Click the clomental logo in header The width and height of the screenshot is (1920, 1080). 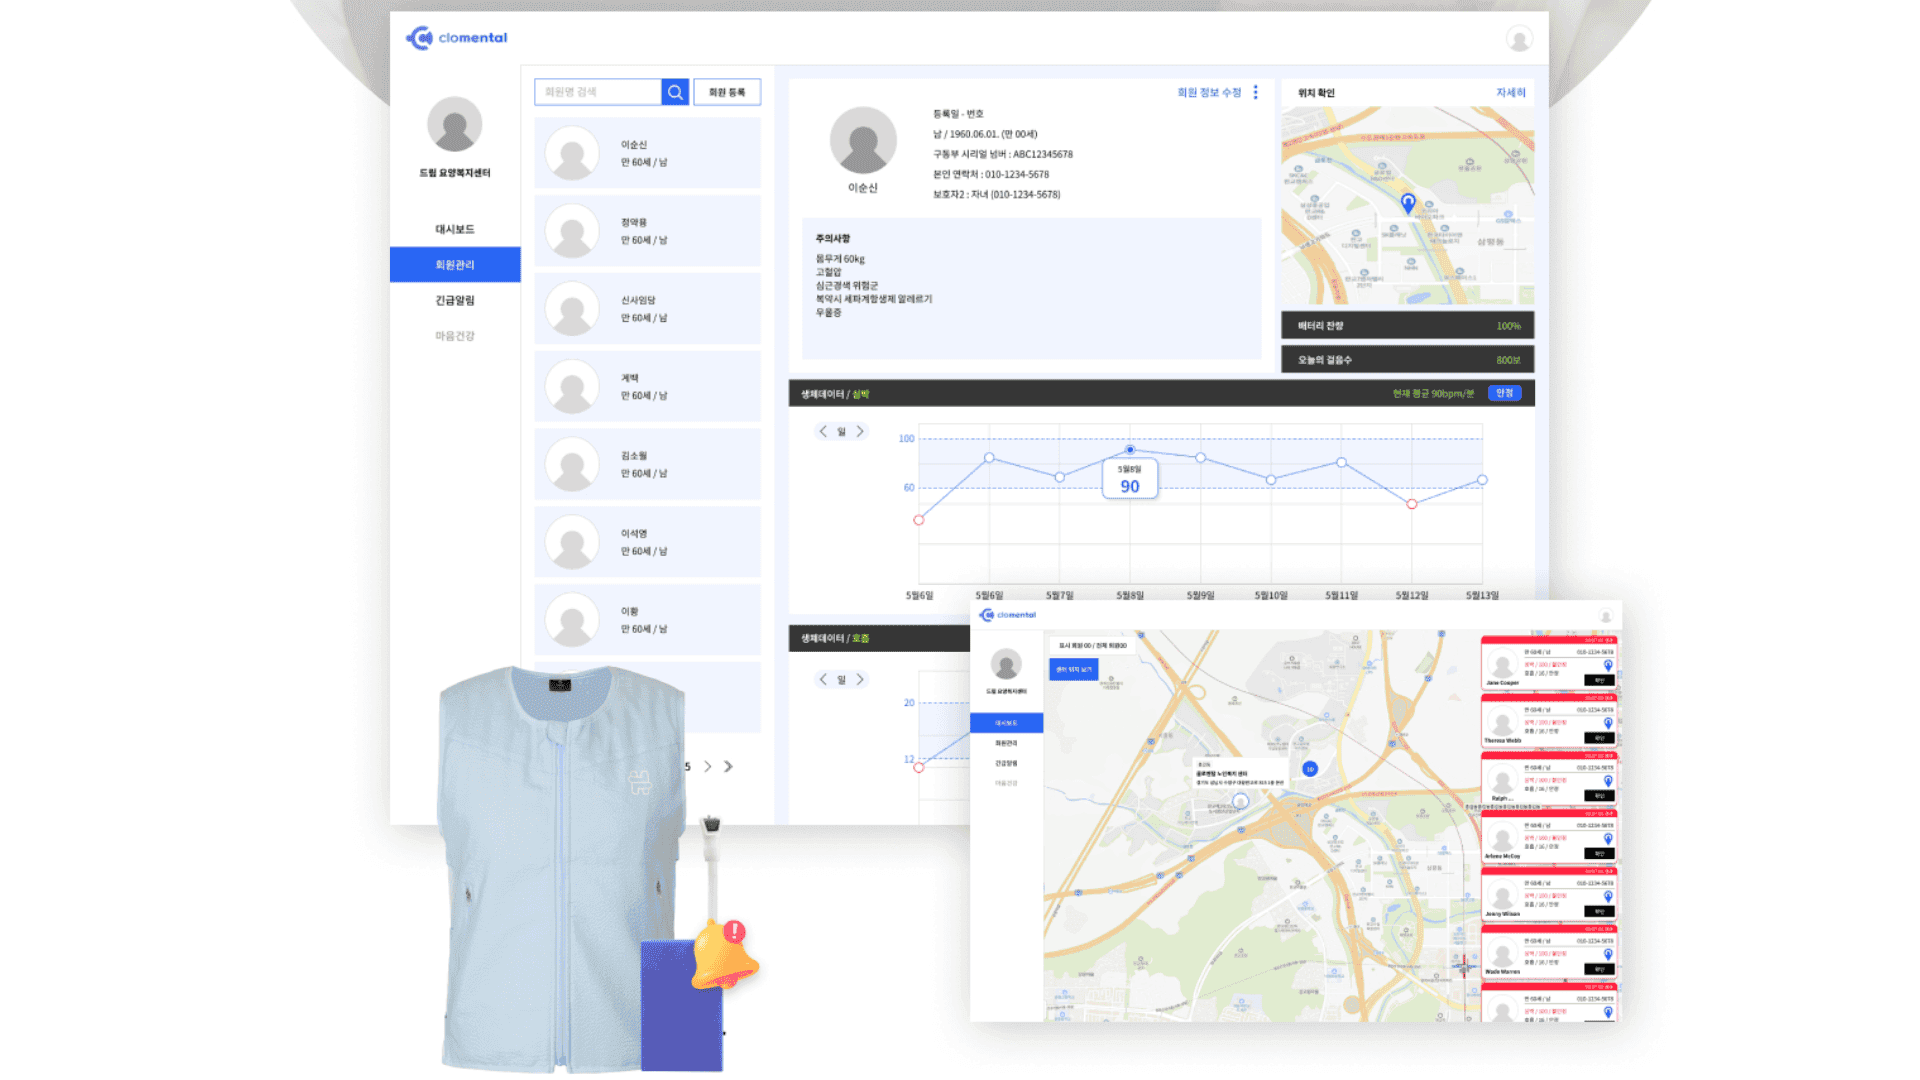click(x=457, y=38)
